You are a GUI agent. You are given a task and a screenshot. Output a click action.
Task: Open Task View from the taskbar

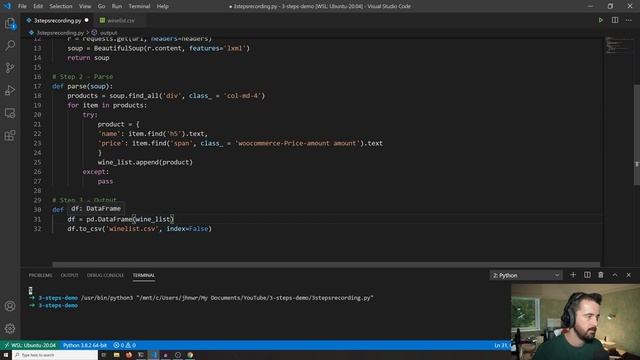coord(104,355)
